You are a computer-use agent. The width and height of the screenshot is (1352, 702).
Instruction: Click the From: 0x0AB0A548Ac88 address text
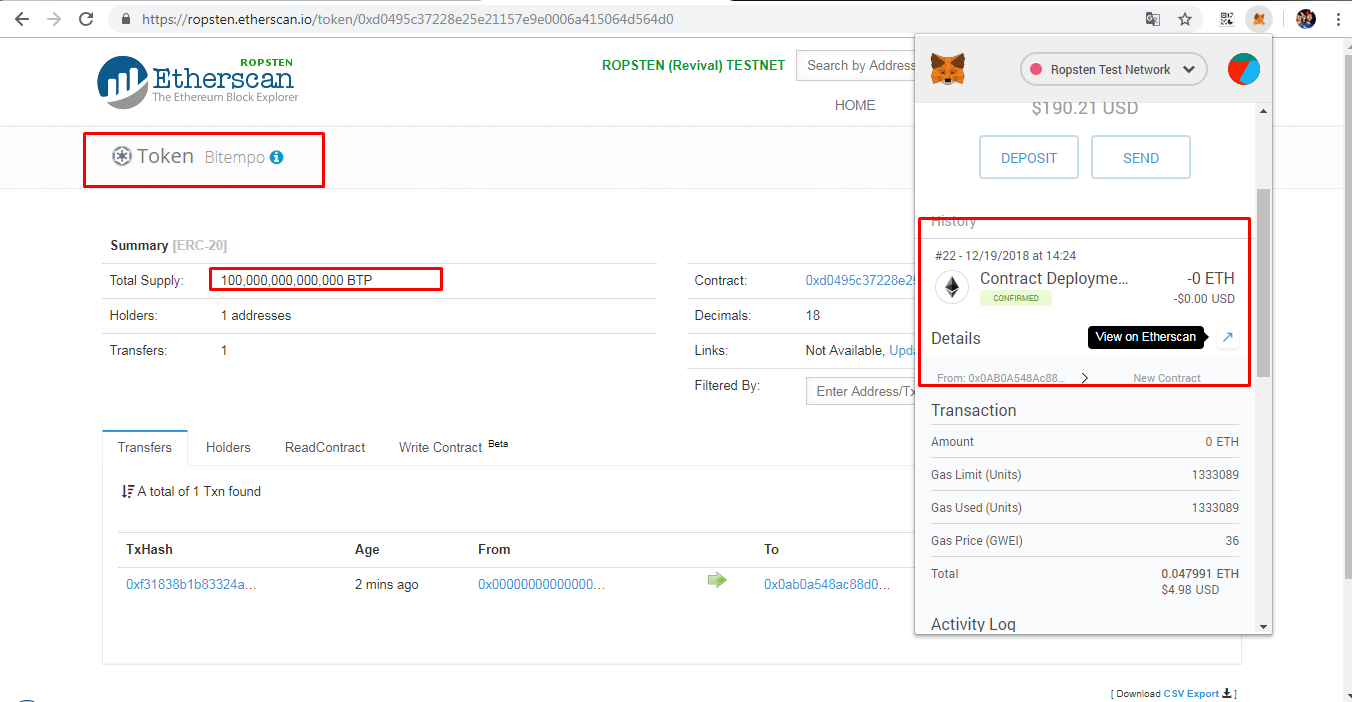(x=1001, y=378)
